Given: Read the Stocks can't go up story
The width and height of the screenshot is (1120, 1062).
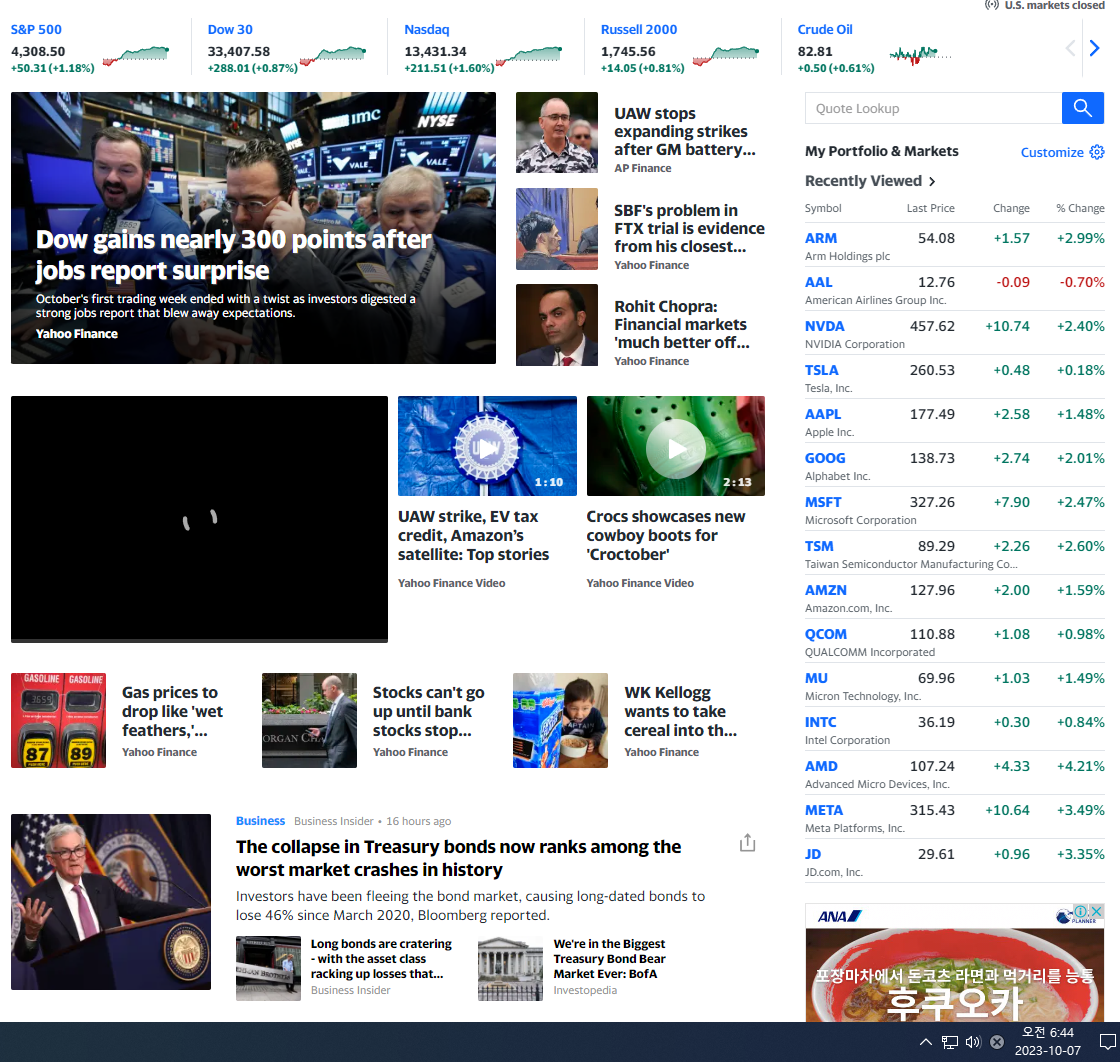Looking at the screenshot, I should tap(429, 711).
